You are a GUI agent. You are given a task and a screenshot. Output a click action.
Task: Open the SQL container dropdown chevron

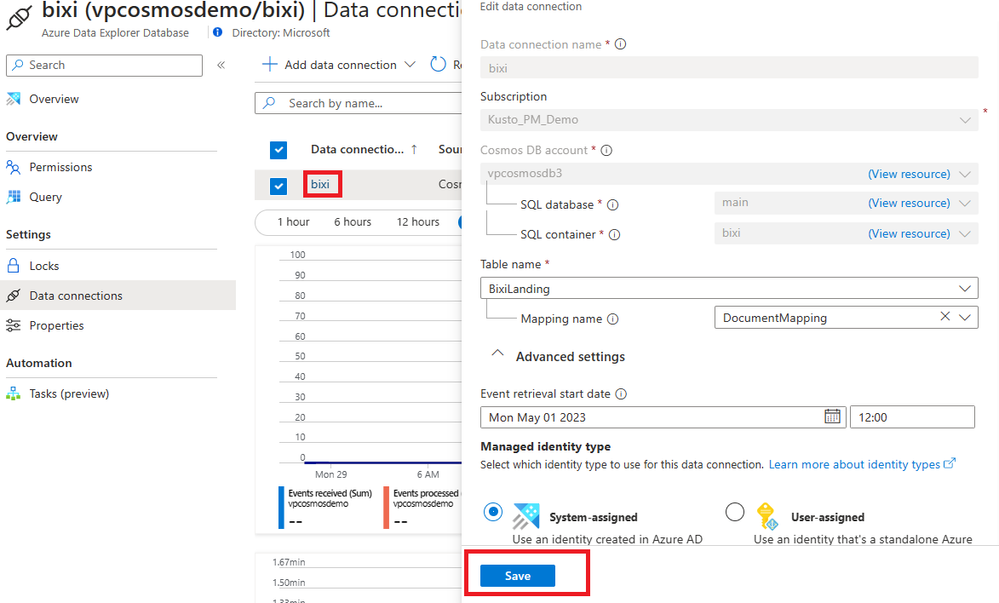pos(965,234)
